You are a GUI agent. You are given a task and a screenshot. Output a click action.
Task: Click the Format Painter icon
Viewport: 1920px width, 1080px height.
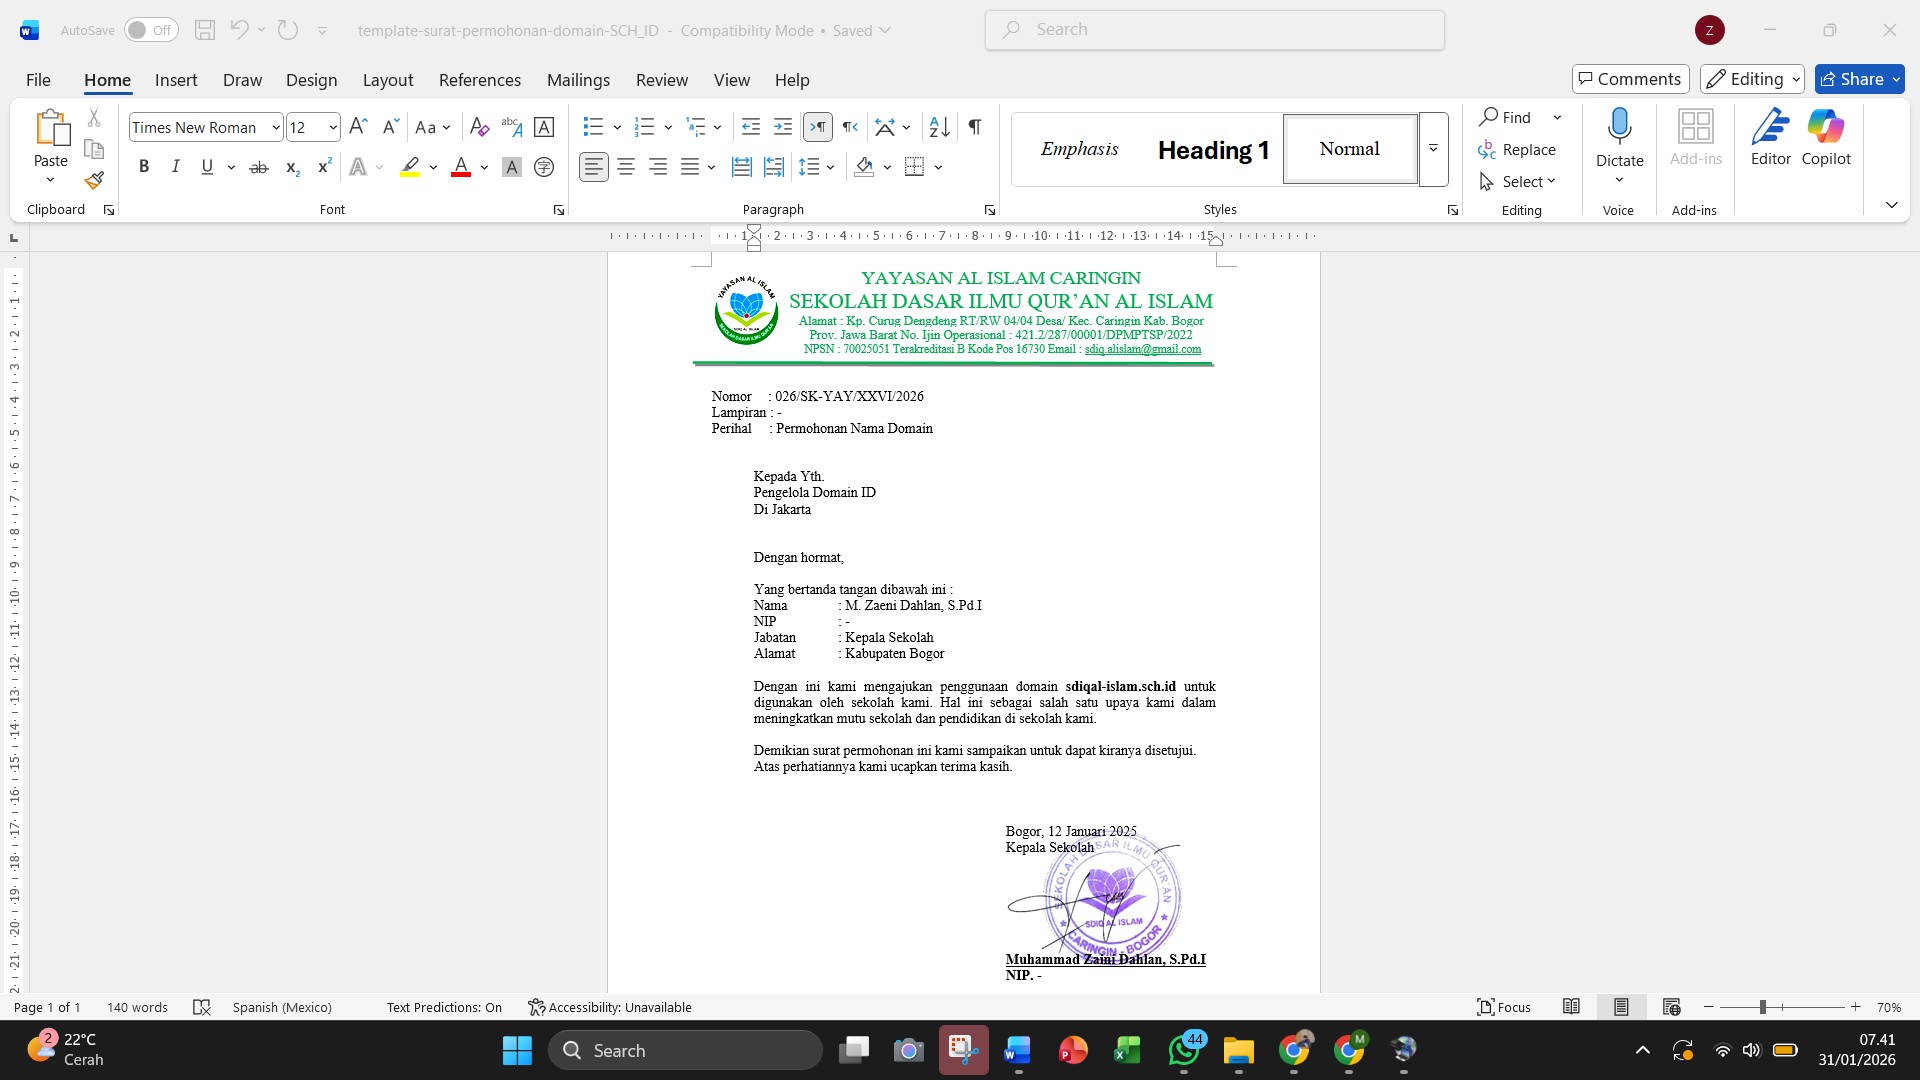[x=94, y=181]
